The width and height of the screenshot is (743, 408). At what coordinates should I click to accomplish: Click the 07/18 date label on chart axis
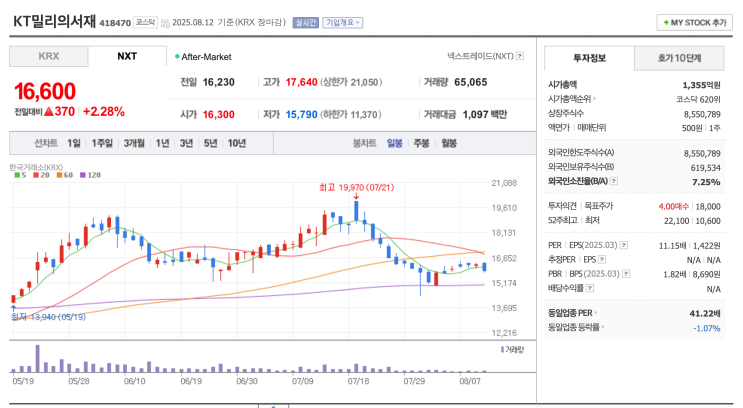tap(359, 381)
